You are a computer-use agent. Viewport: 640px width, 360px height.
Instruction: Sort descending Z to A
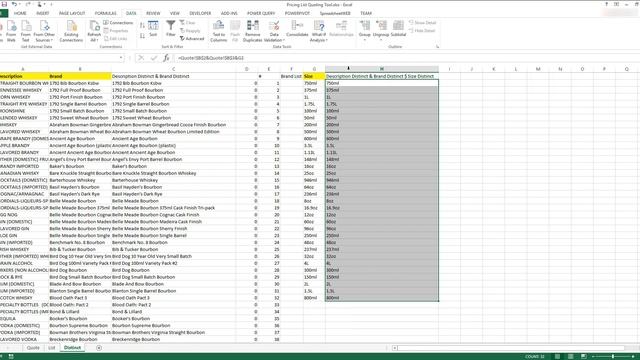(x=142, y=36)
